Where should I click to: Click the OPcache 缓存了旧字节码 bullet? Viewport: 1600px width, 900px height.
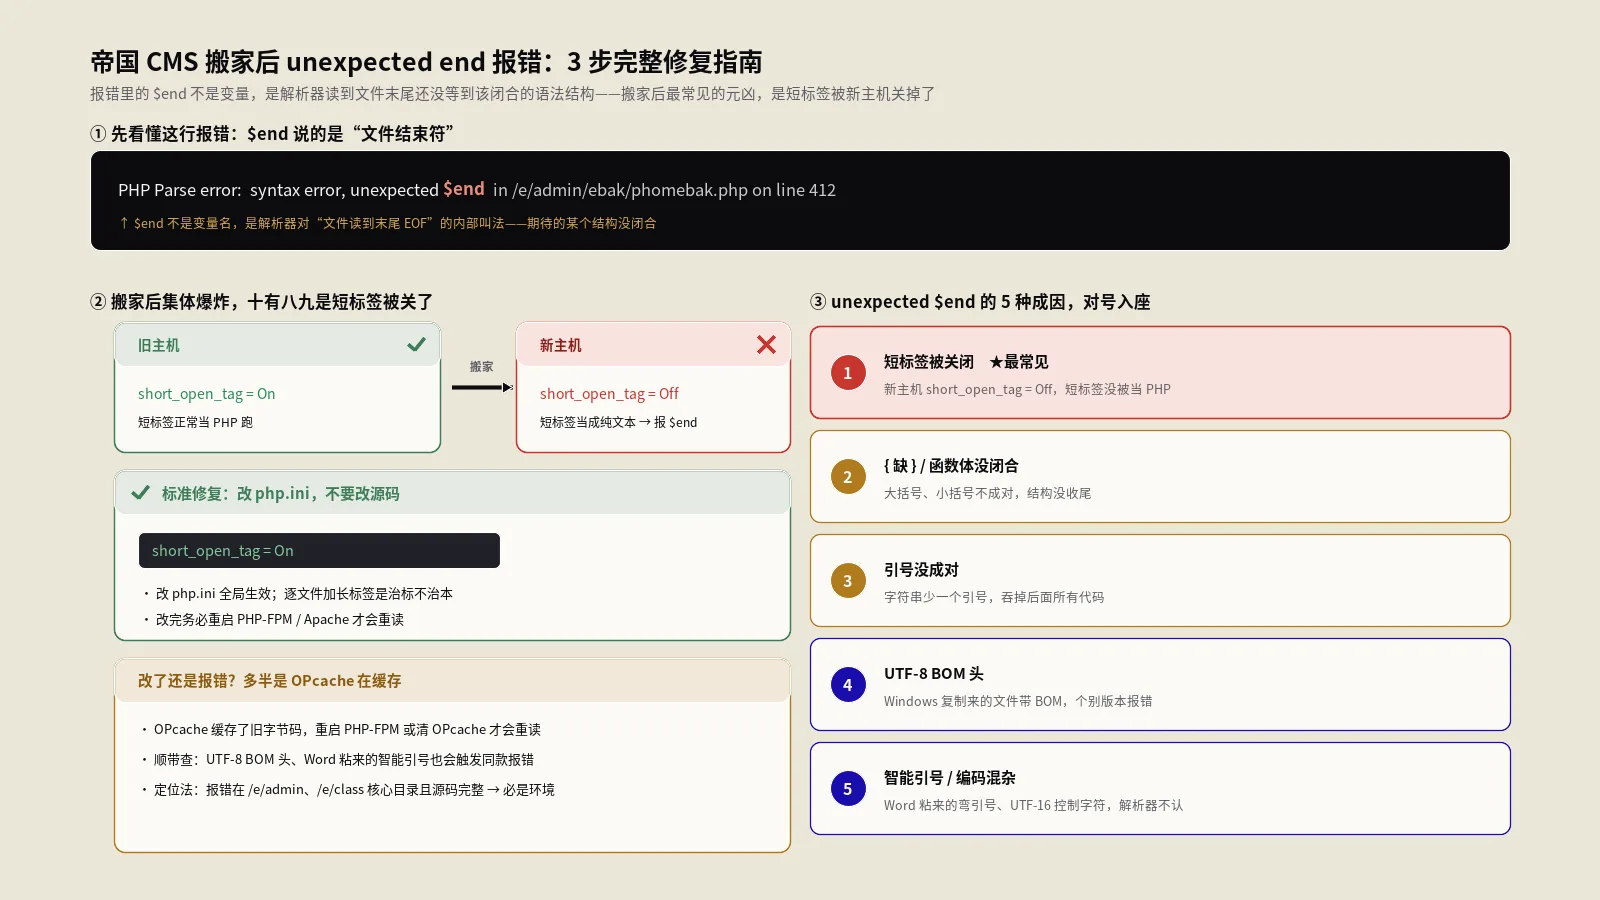(340, 730)
